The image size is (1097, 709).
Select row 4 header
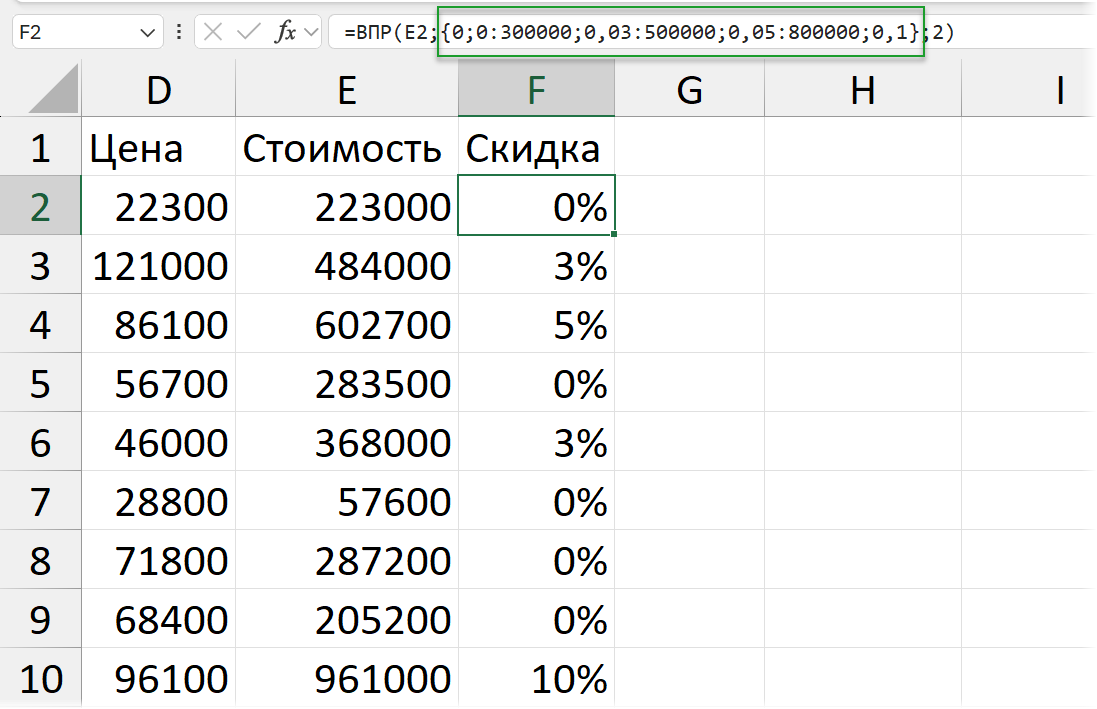coord(41,323)
